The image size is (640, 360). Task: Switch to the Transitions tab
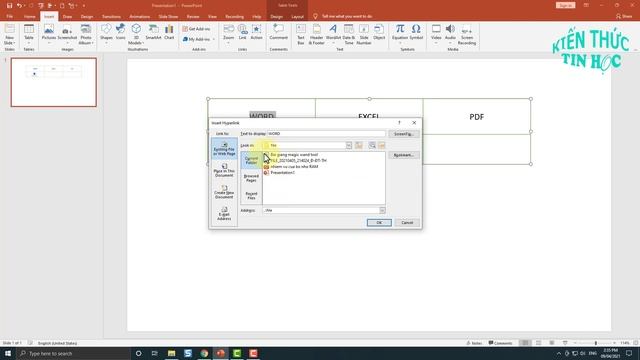111,16
